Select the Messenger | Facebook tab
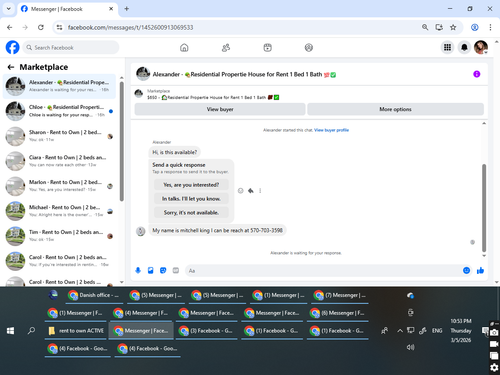This screenshot has height=375, width=500. tap(67, 9)
